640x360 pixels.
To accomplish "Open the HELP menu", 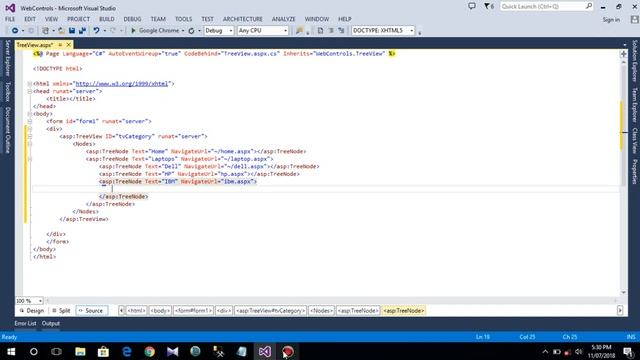I will (344, 19).
